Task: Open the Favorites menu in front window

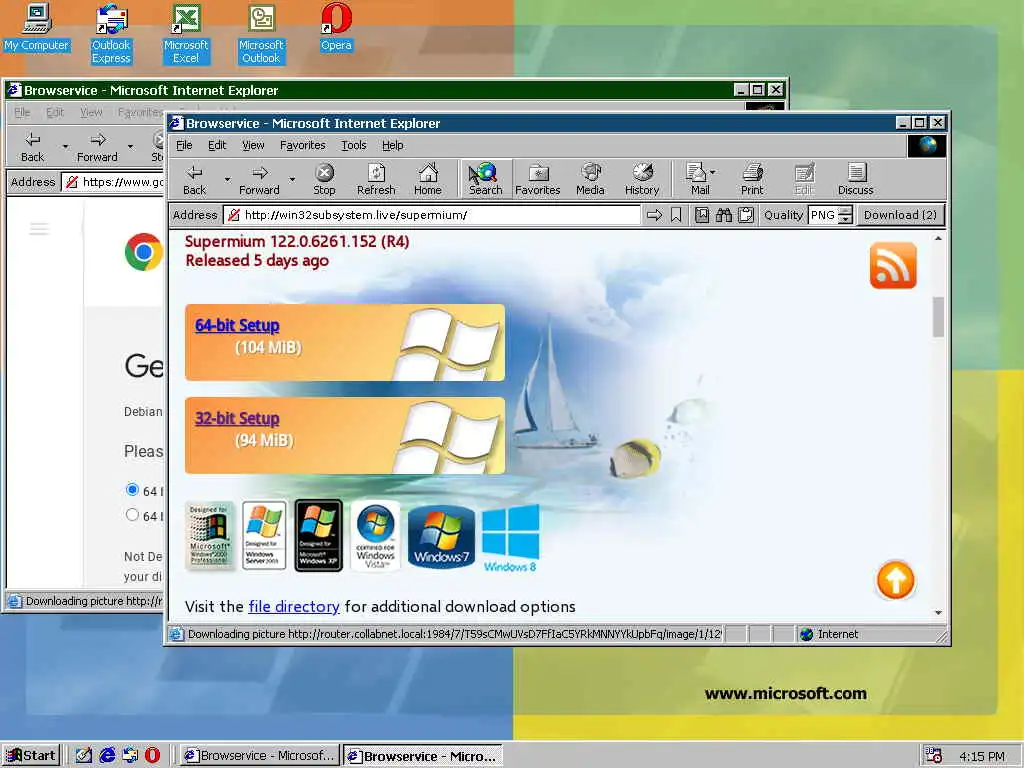Action: click(x=302, y=145)
